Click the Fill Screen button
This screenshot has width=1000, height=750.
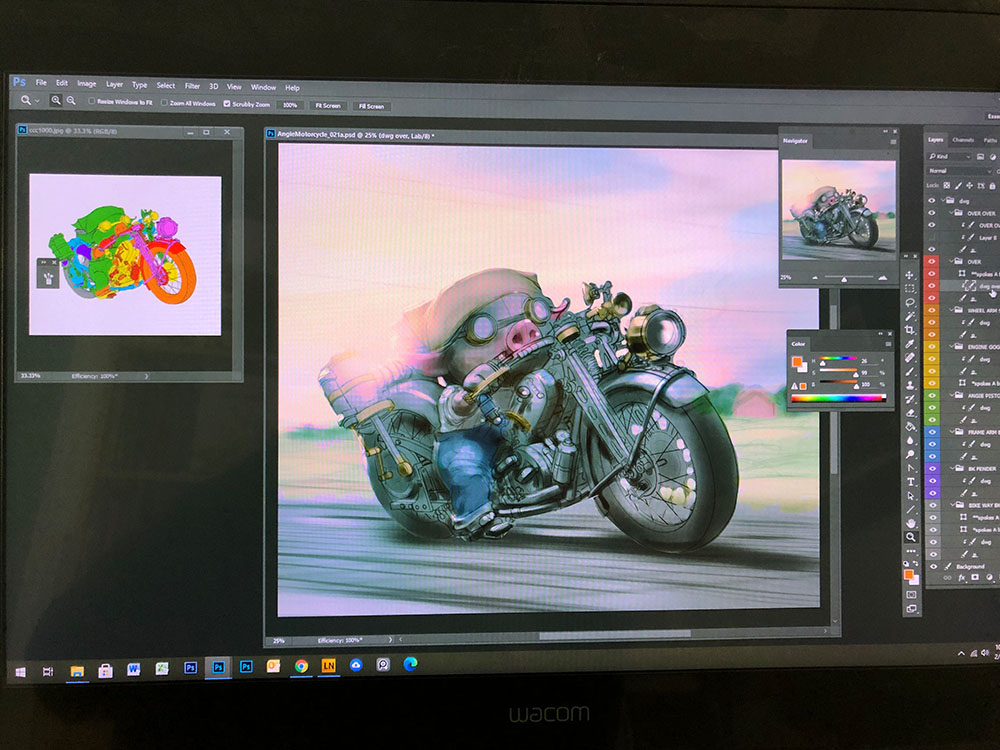tap(371, 107)
